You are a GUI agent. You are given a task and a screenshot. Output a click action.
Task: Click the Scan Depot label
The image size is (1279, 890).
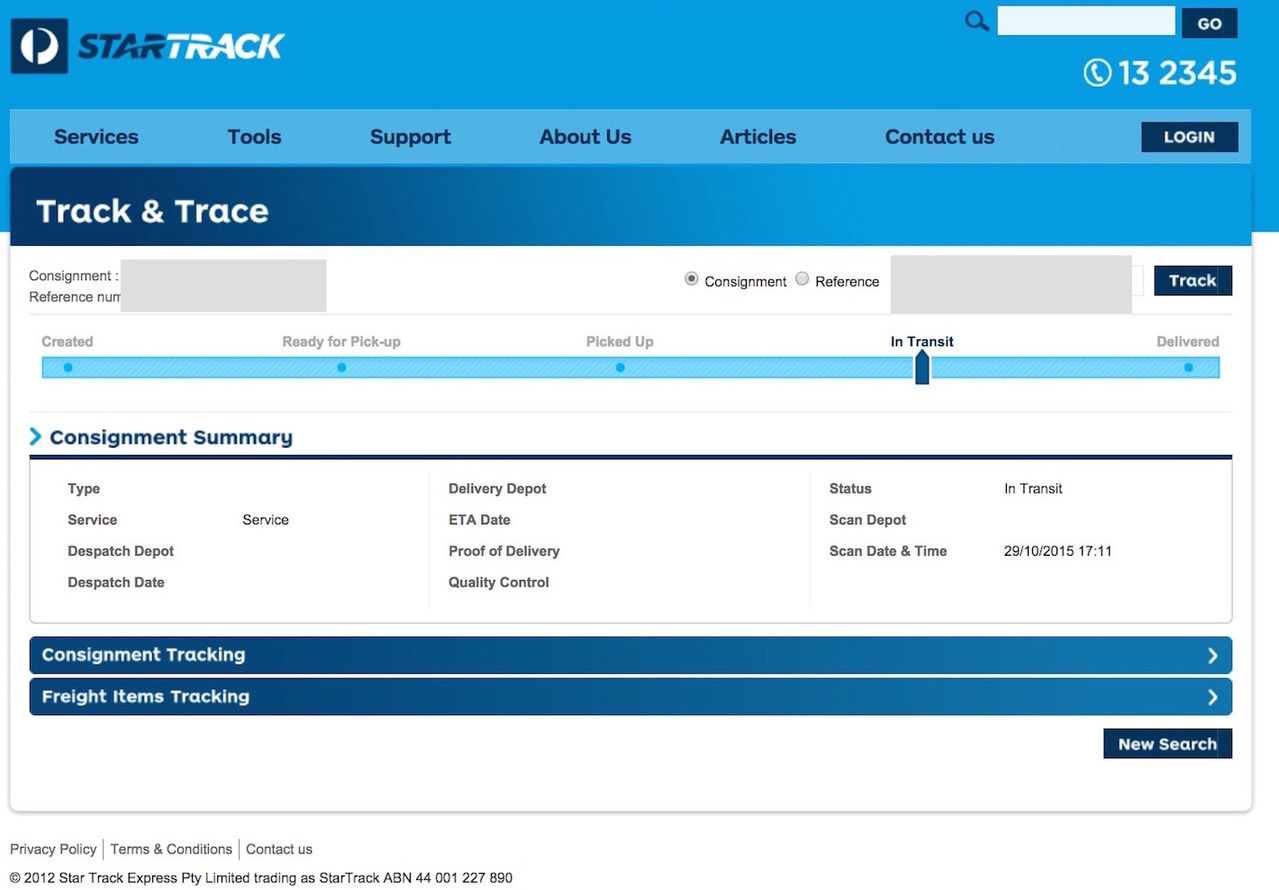point(868,520)
